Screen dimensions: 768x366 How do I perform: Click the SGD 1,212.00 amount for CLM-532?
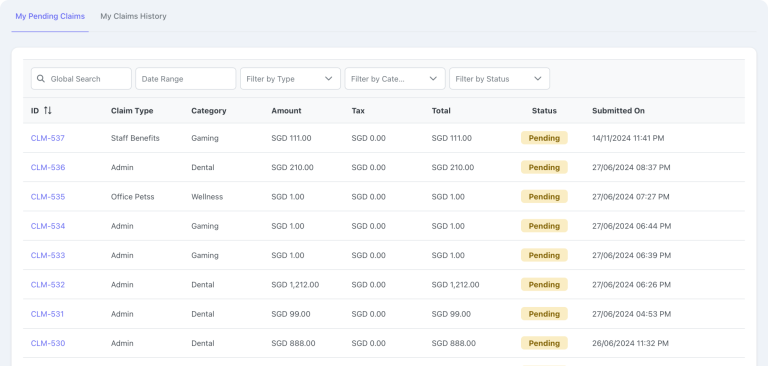295,285
